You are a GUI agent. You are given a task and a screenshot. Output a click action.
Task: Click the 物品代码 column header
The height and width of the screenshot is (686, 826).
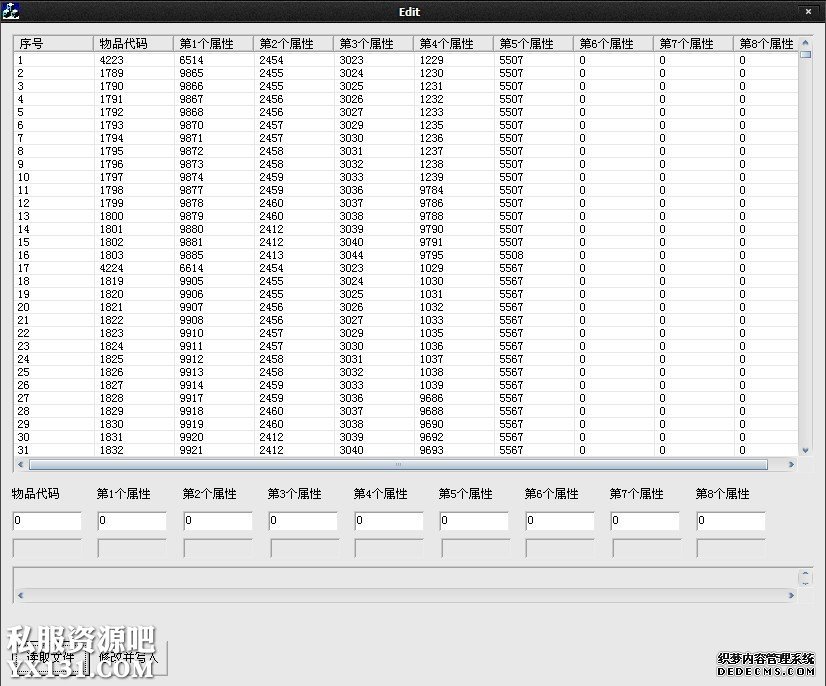pos(133,44)
